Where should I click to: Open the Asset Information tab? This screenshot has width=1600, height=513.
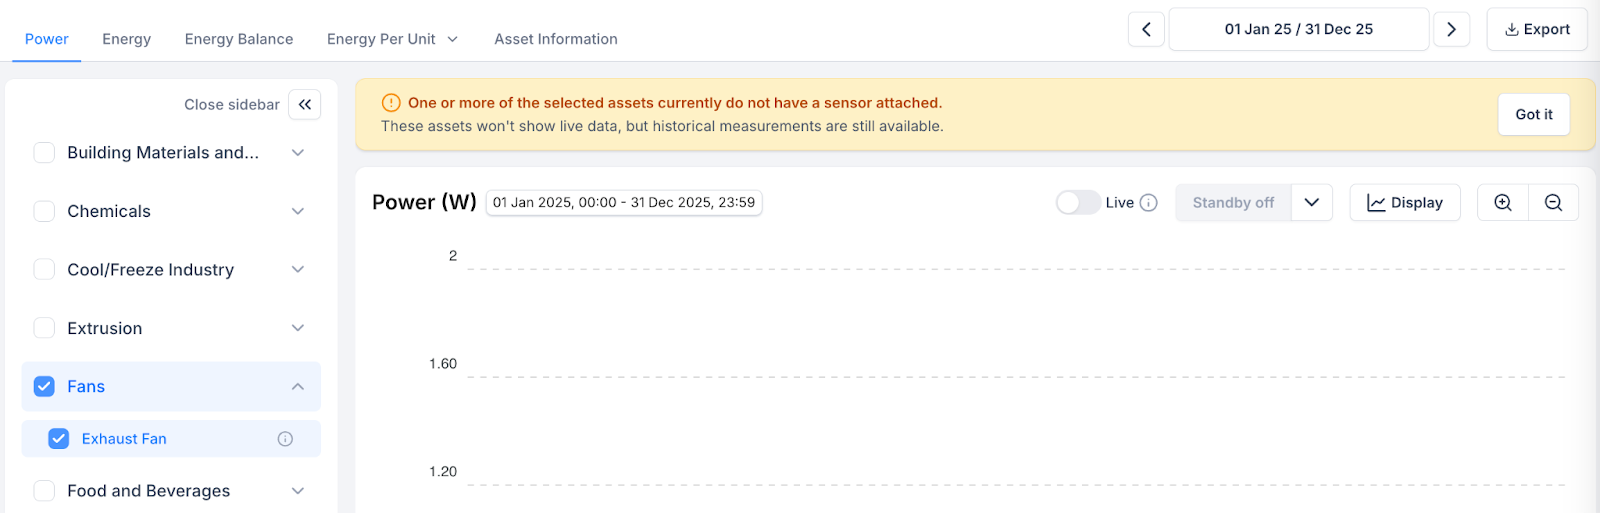[556, 39]
